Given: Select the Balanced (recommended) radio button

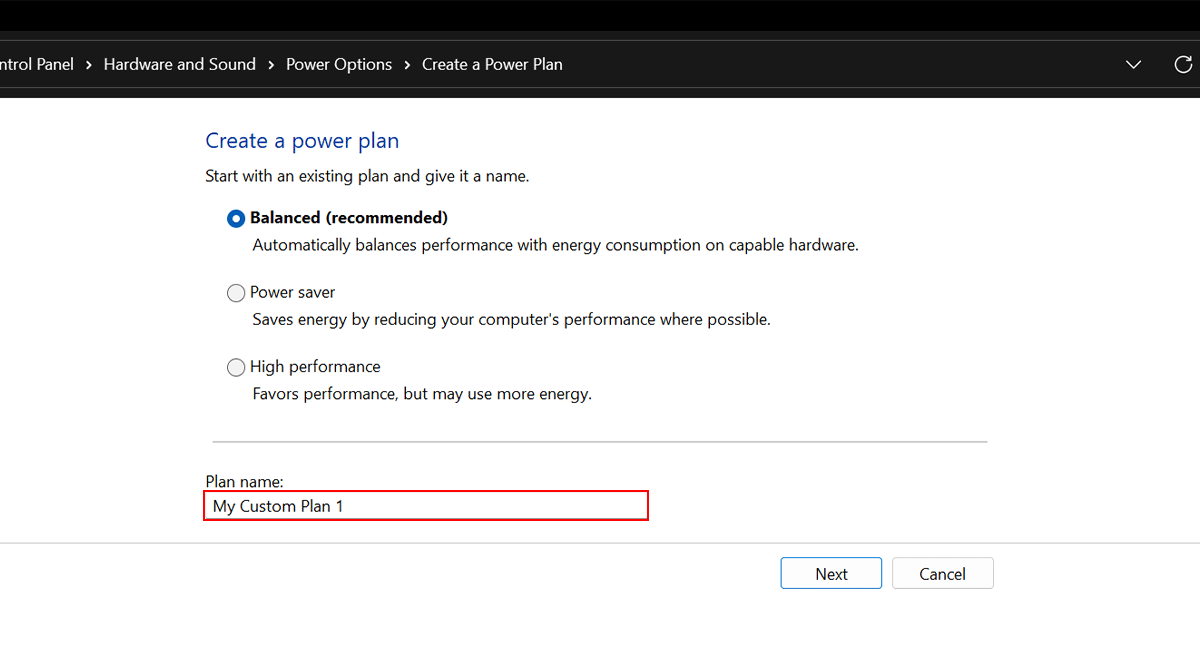Looking at the screenshot, I should click(236, 218).
